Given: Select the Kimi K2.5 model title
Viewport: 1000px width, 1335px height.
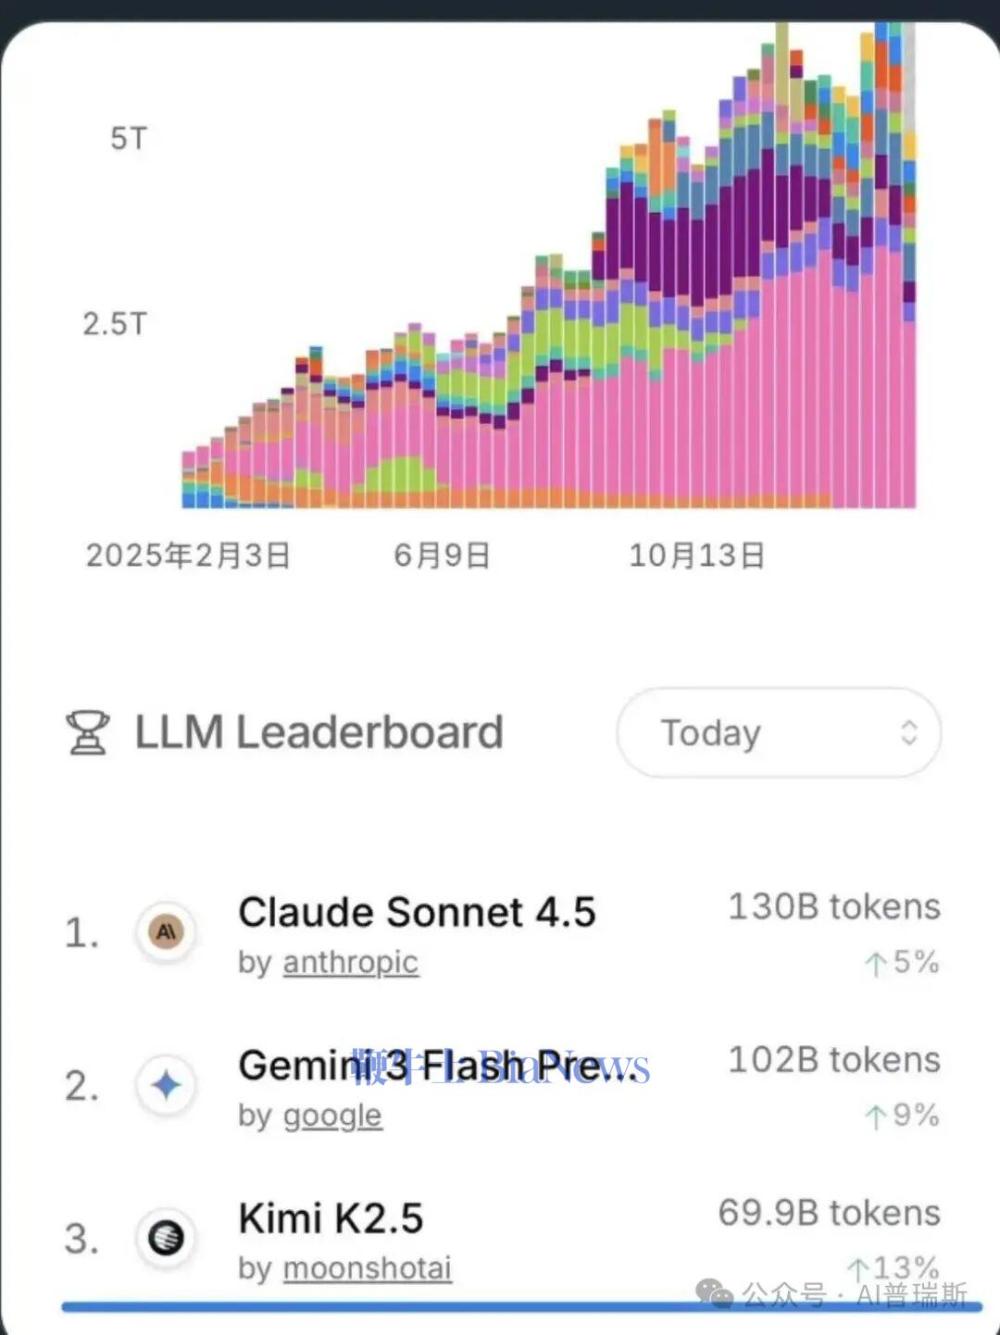Looking at the screenshot, I should 330,1219.
